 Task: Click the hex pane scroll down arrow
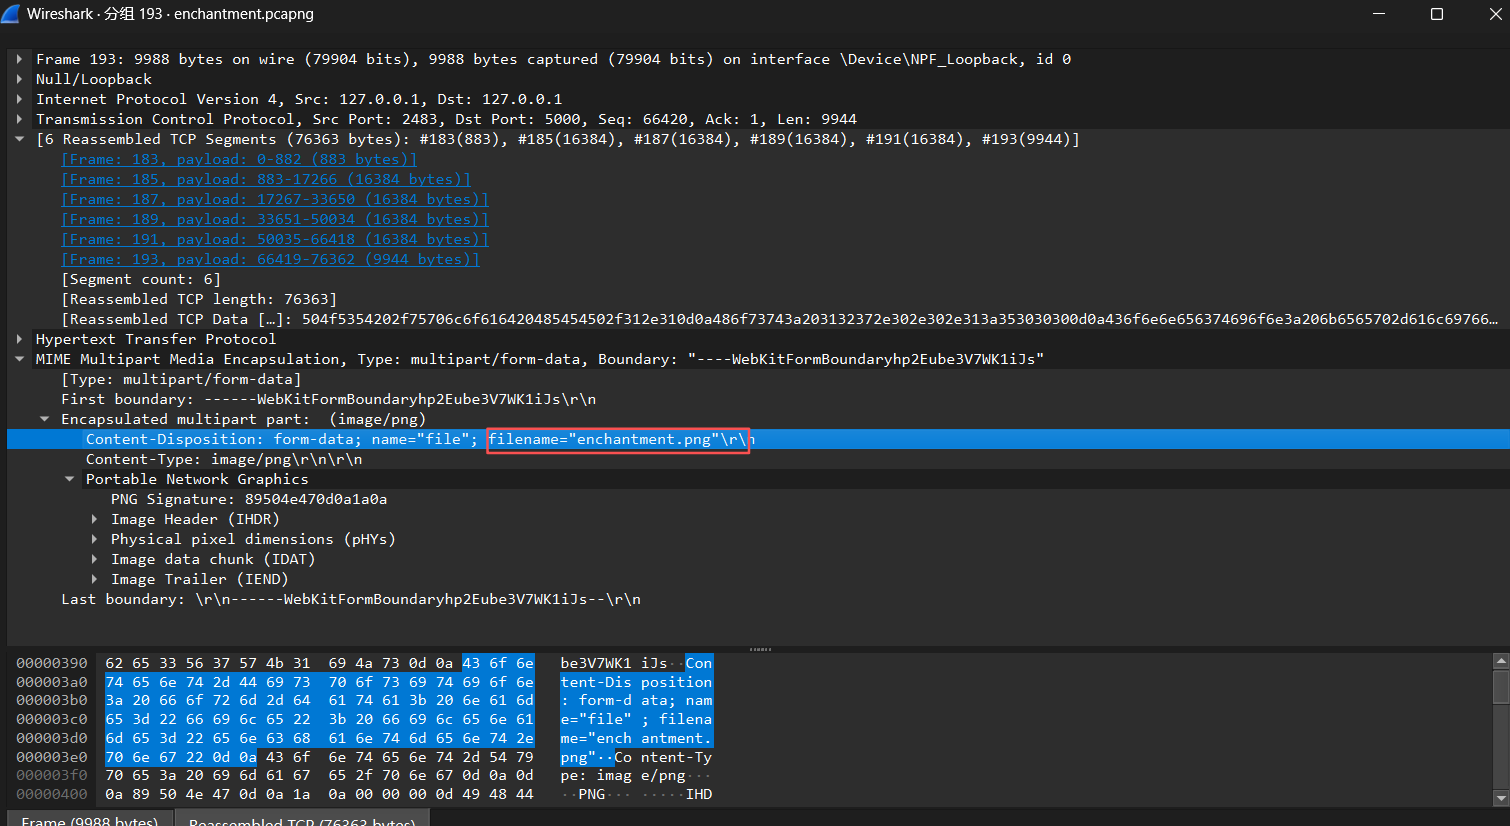pyautogui.click(x=1500, y=797)
